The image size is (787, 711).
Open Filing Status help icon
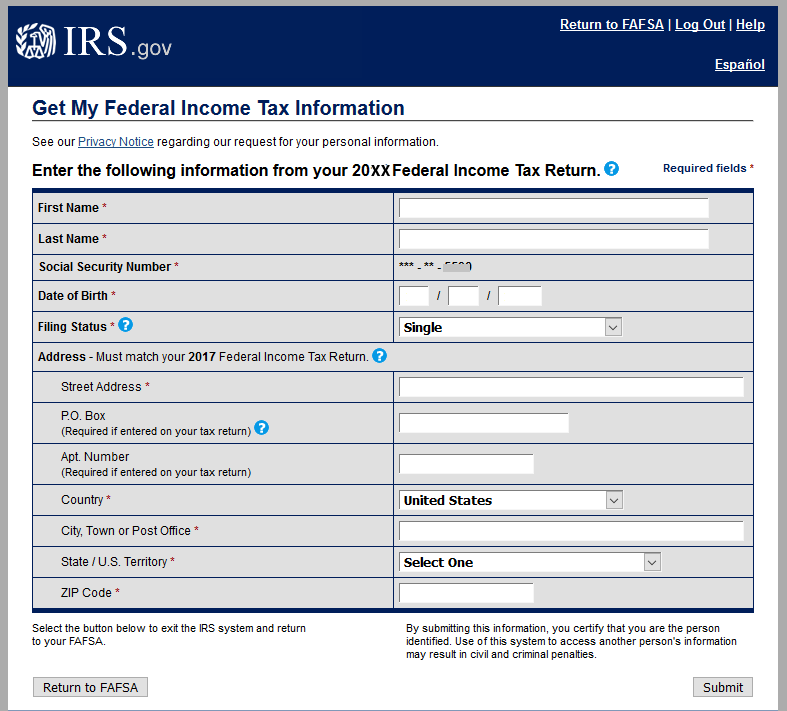click(x=125, y=325)
